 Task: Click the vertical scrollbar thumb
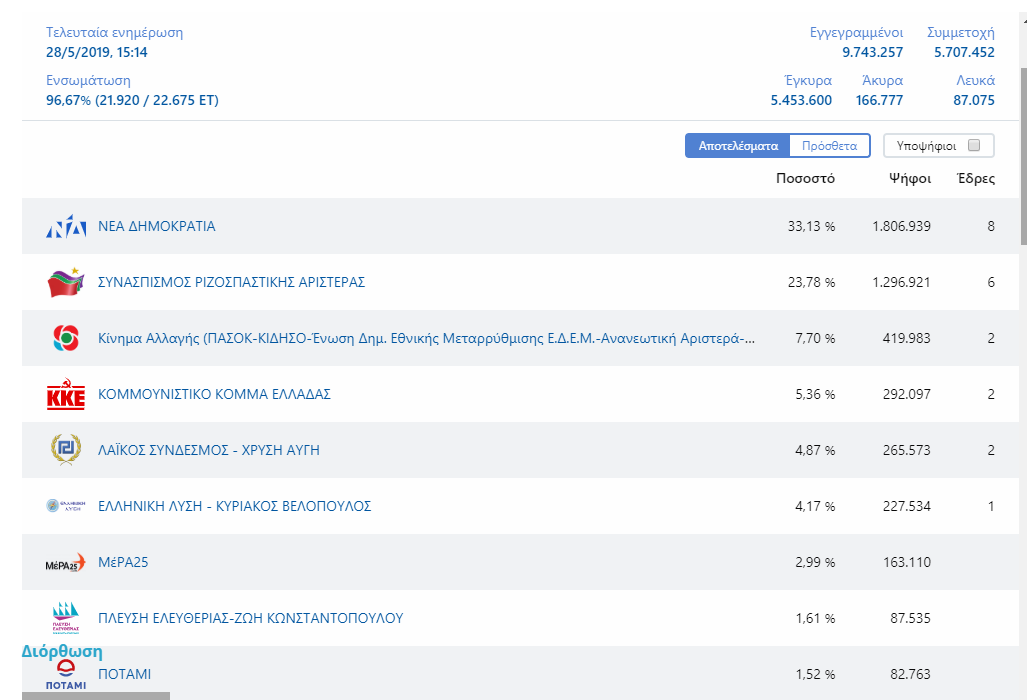coord(1023,156)
